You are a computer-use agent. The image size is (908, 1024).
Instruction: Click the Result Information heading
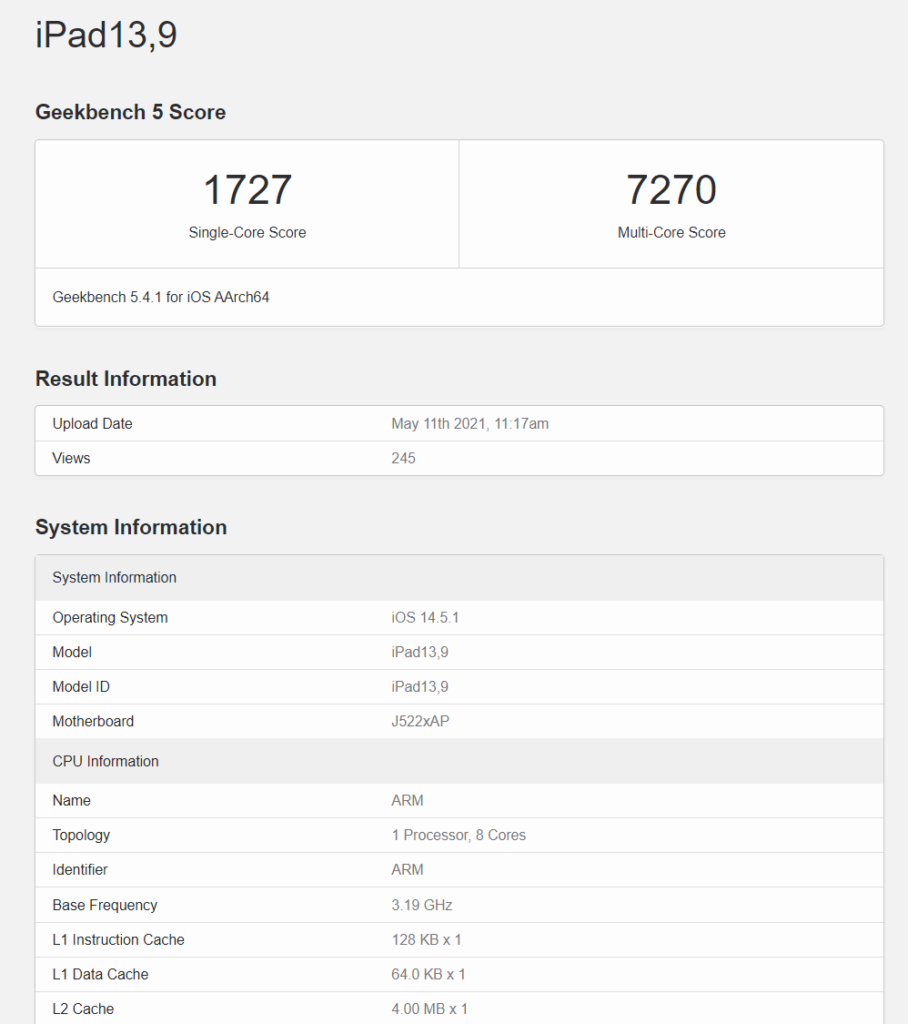(x=126, y=379)
